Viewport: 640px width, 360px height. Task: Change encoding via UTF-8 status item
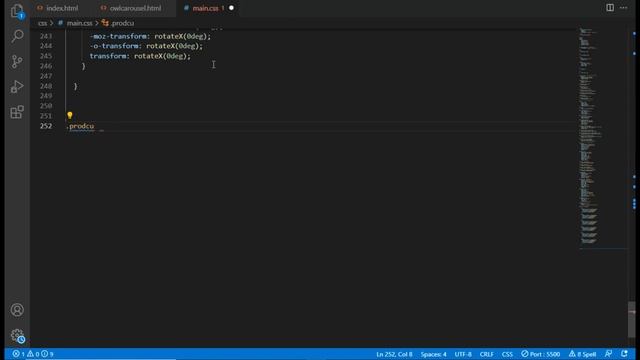[x=463, y=354]
